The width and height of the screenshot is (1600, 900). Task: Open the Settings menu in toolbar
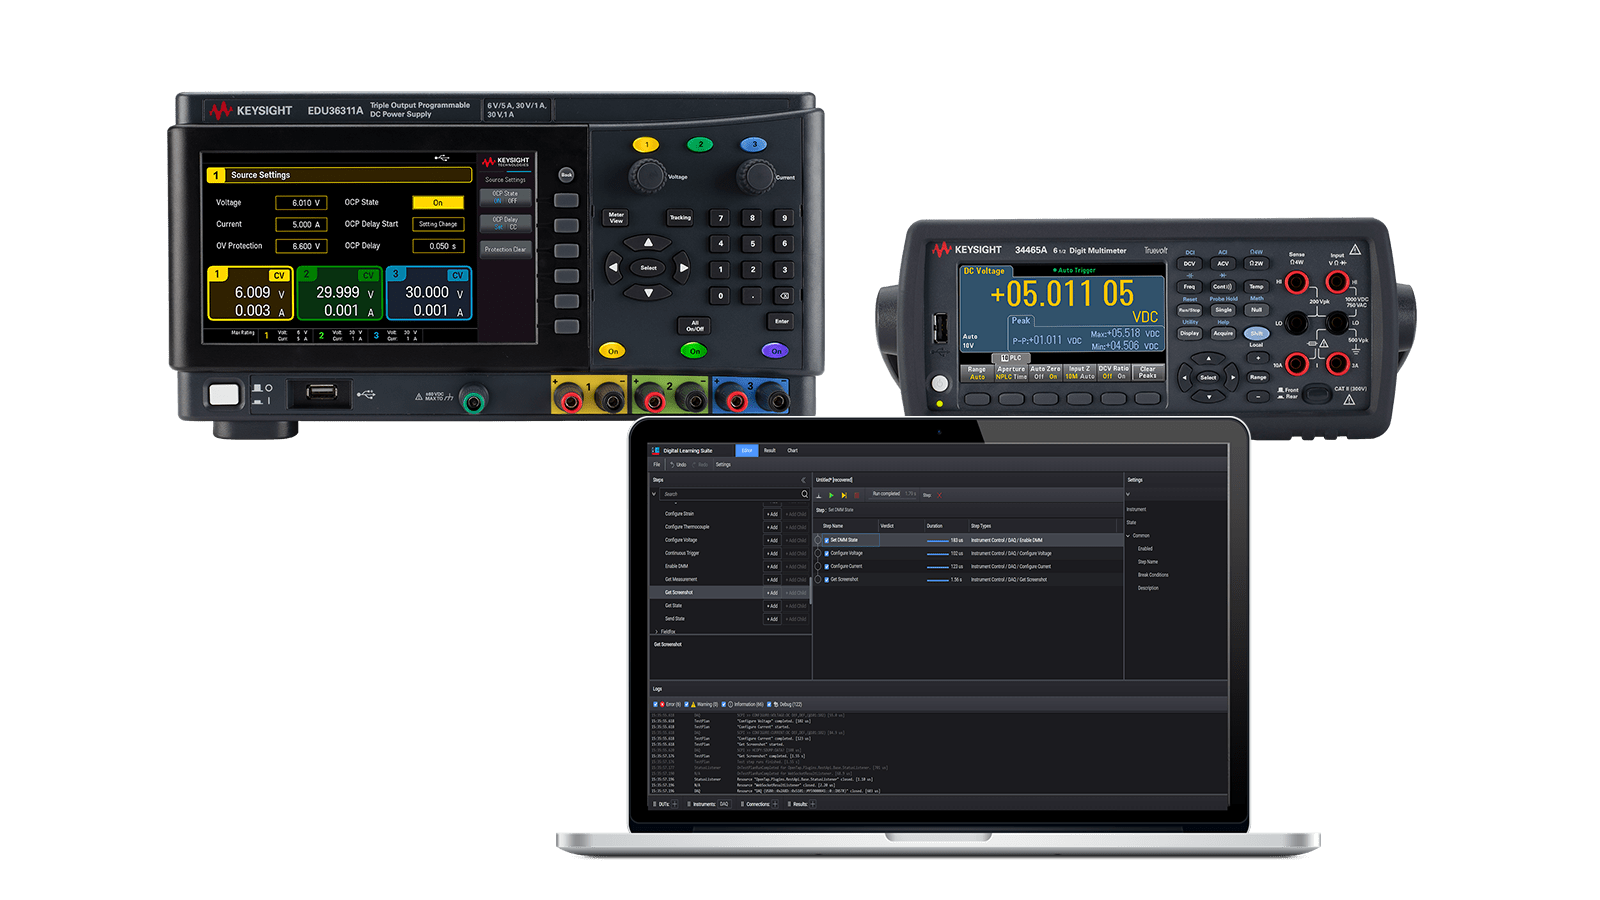(x=723, y=464)
